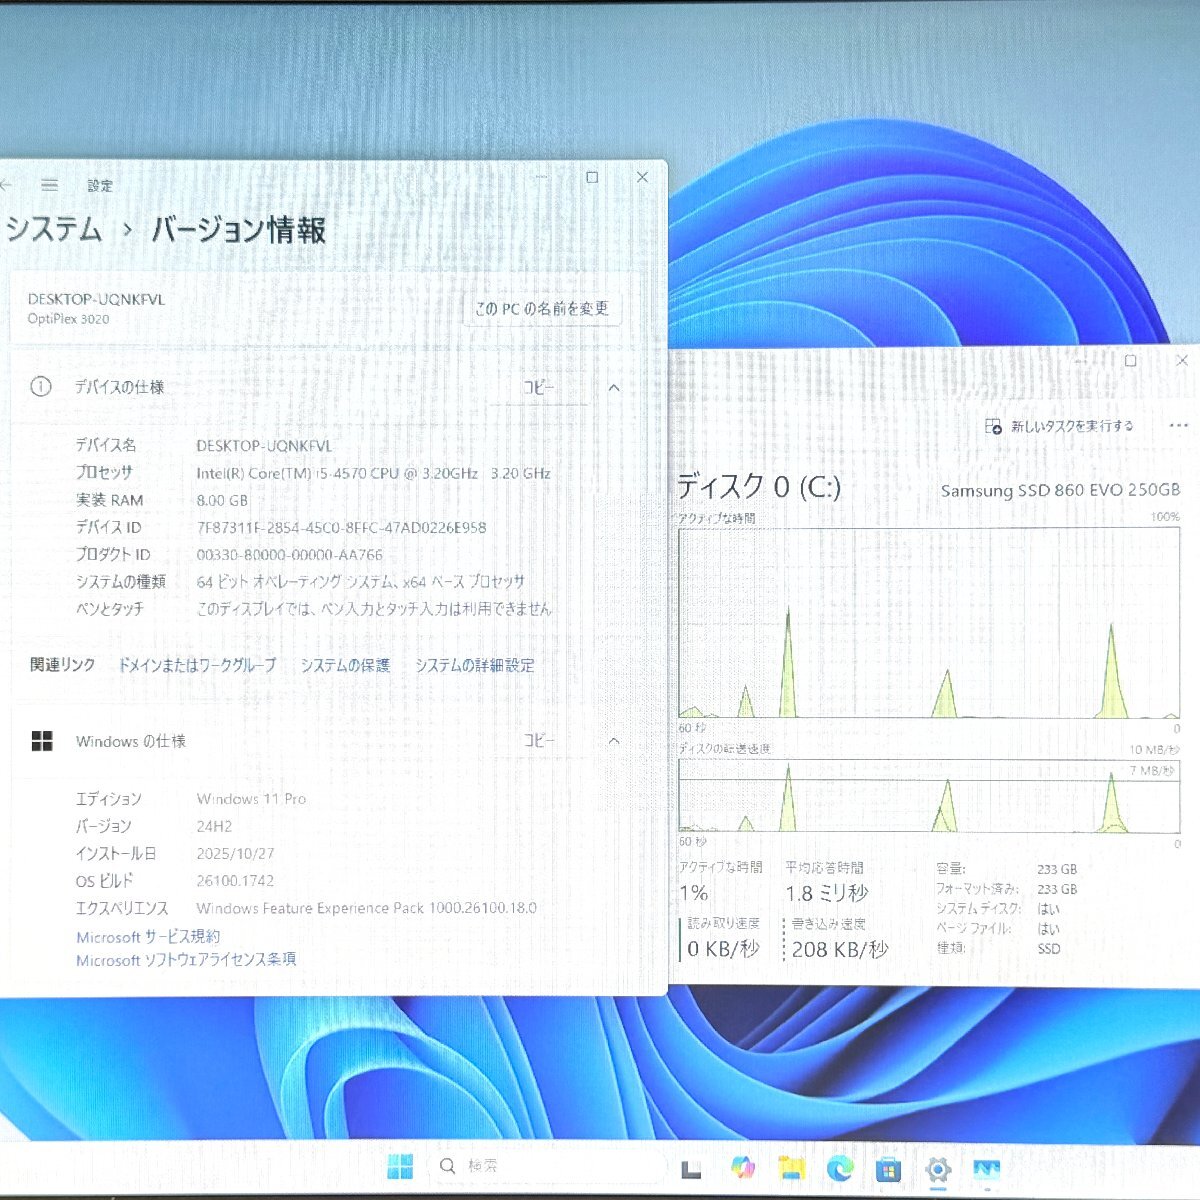
Task: Copy device specs with the コピー button
Action: pos(539,387)
